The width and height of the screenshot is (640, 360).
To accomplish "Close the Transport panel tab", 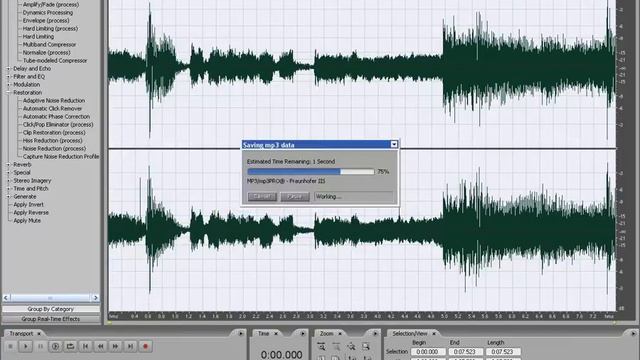I will tap(39, 333).
